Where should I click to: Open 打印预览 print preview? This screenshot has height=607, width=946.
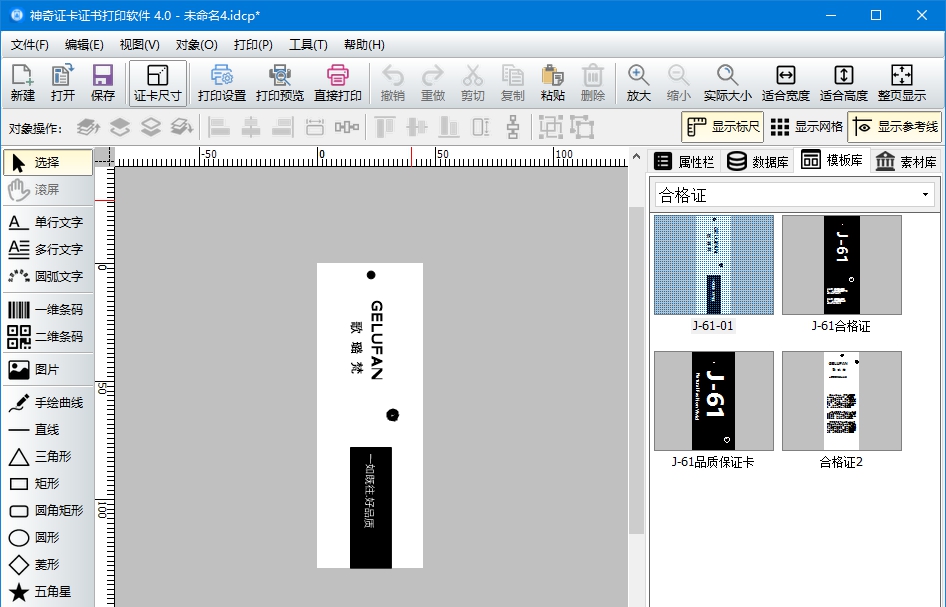279,82
